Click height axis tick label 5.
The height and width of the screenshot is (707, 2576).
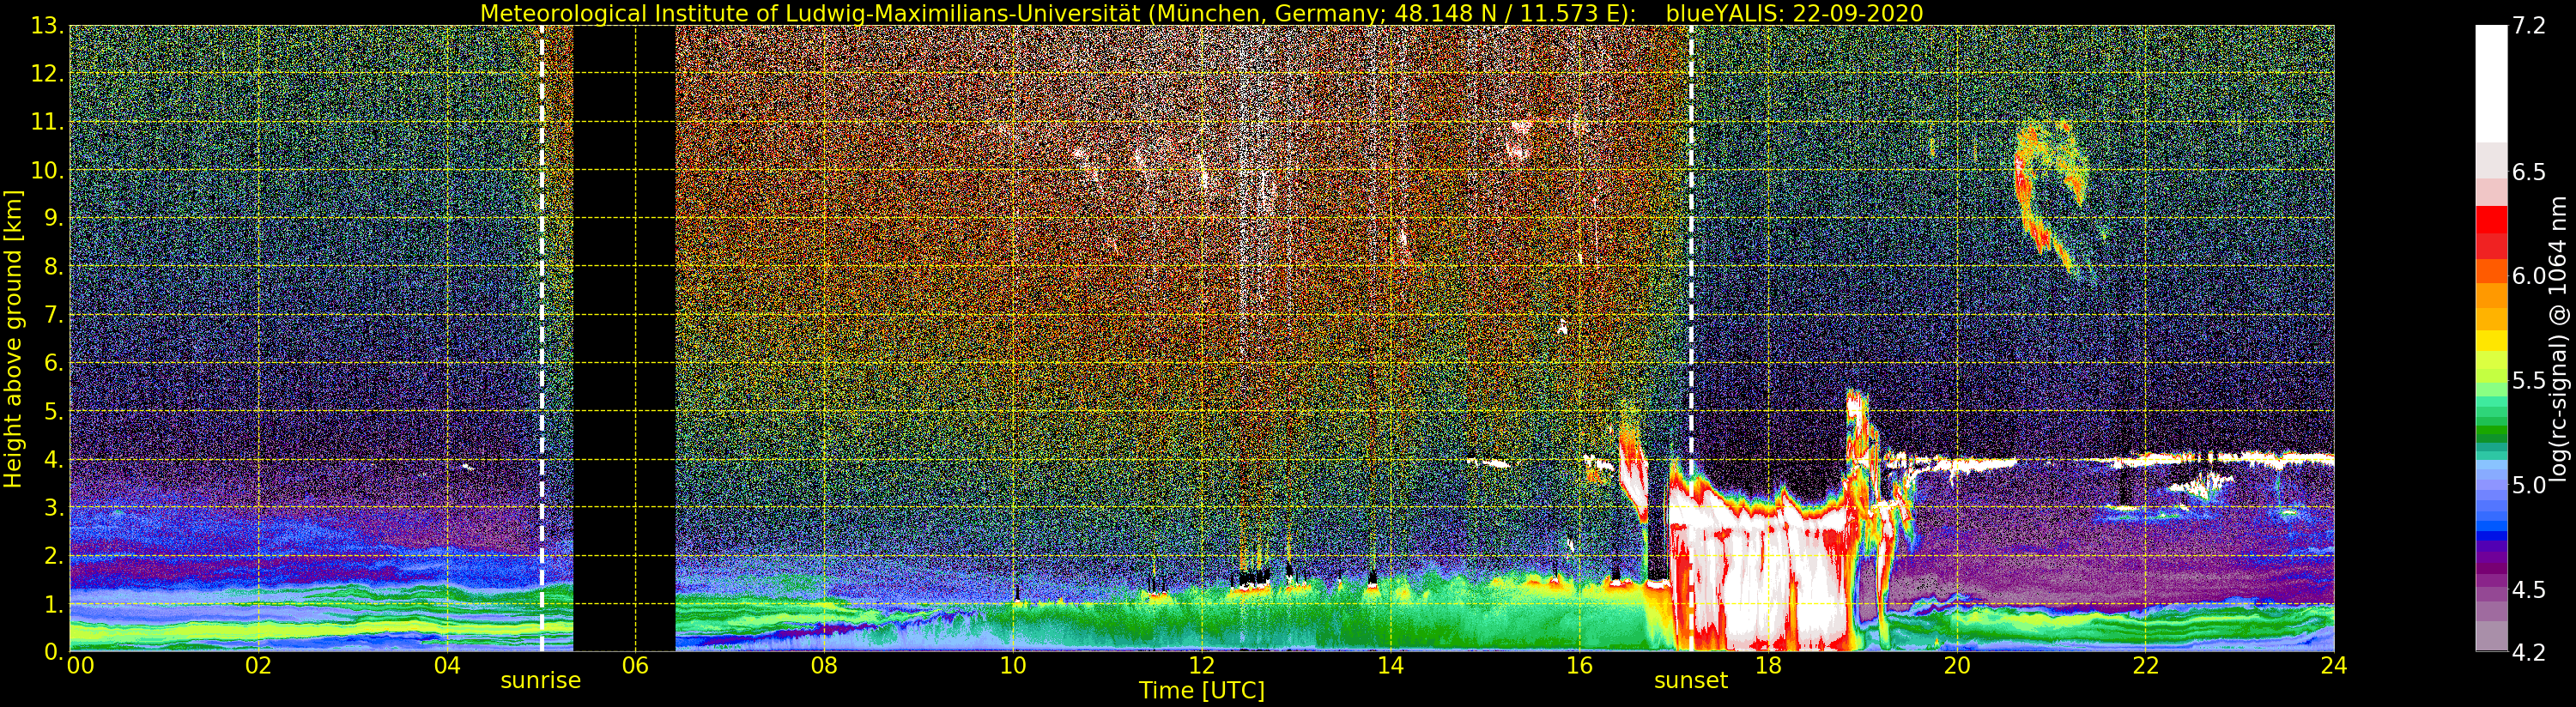pyautogui.click(x=52, y=411)
